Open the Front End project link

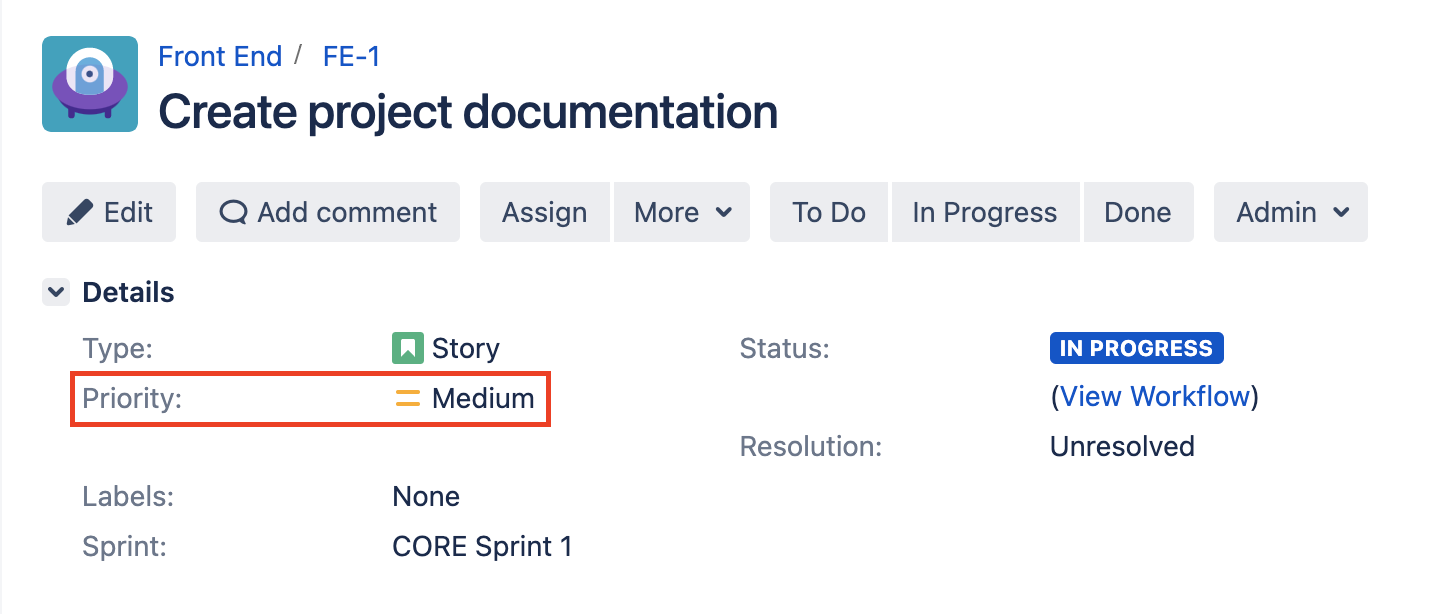pyautogui.click(x=220, y=56)
